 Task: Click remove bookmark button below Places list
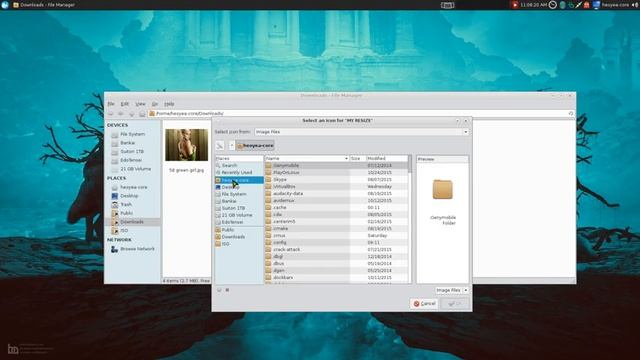227,290
